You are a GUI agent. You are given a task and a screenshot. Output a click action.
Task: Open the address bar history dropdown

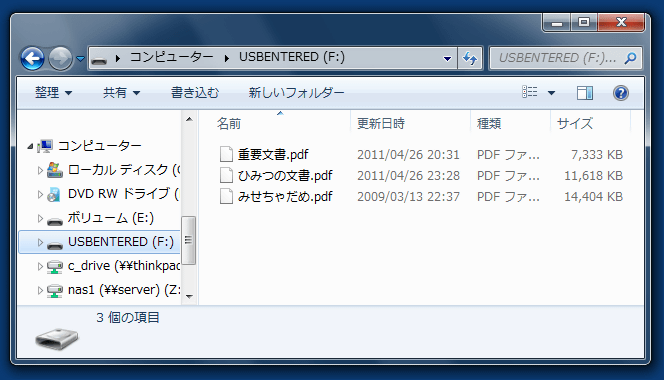coord(447,58)
